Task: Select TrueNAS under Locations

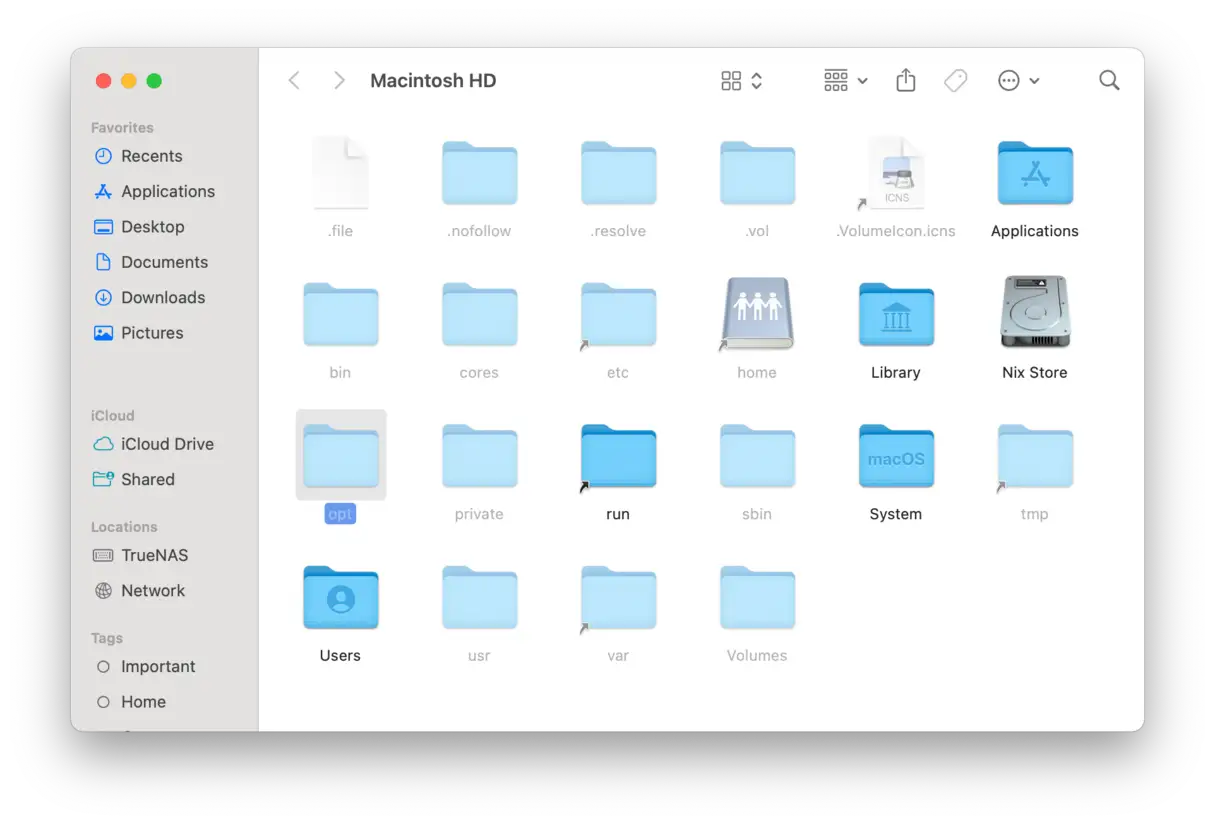Action: 154,555
